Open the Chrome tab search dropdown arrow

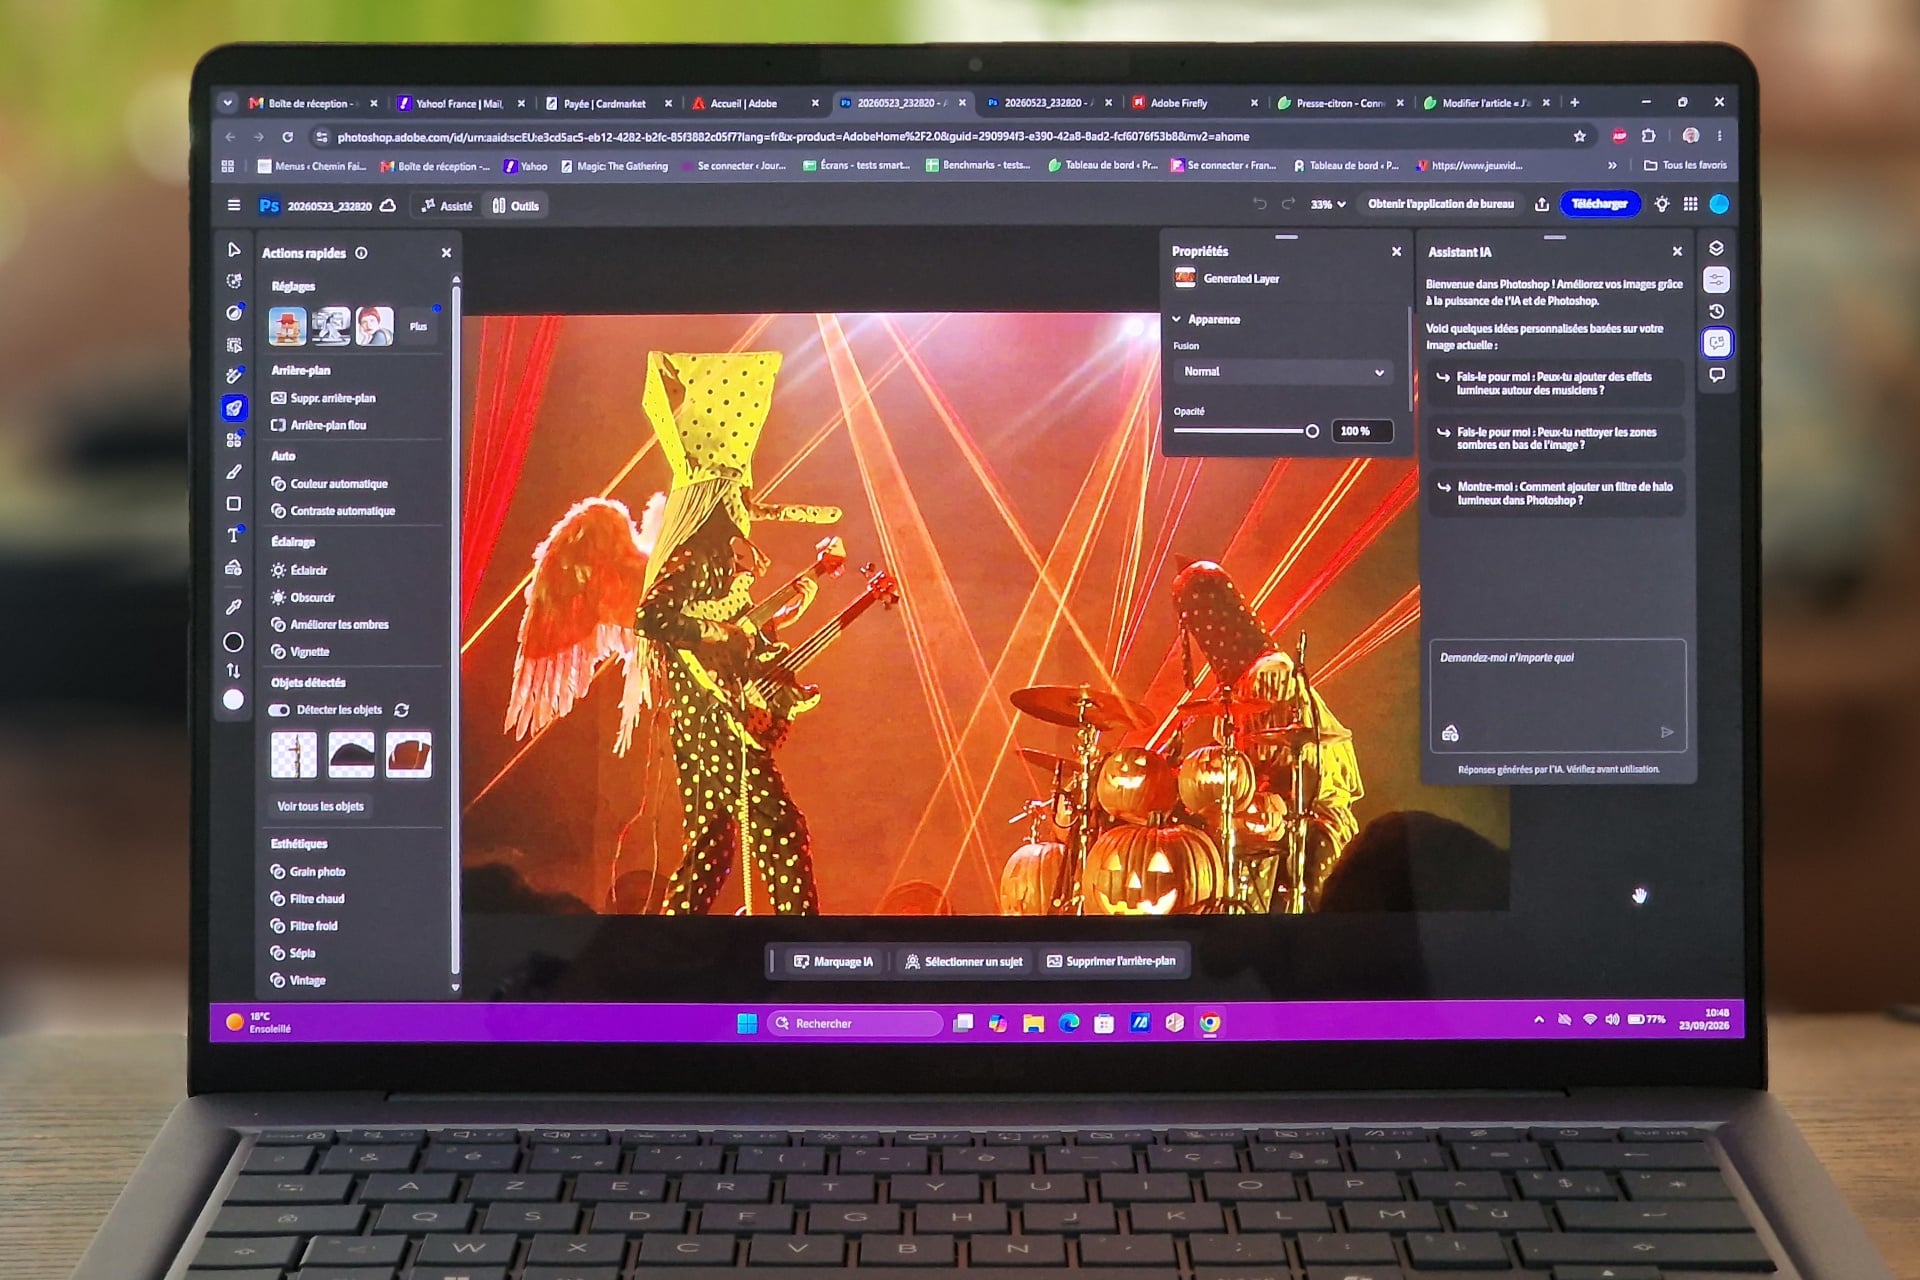click(227, 102)
